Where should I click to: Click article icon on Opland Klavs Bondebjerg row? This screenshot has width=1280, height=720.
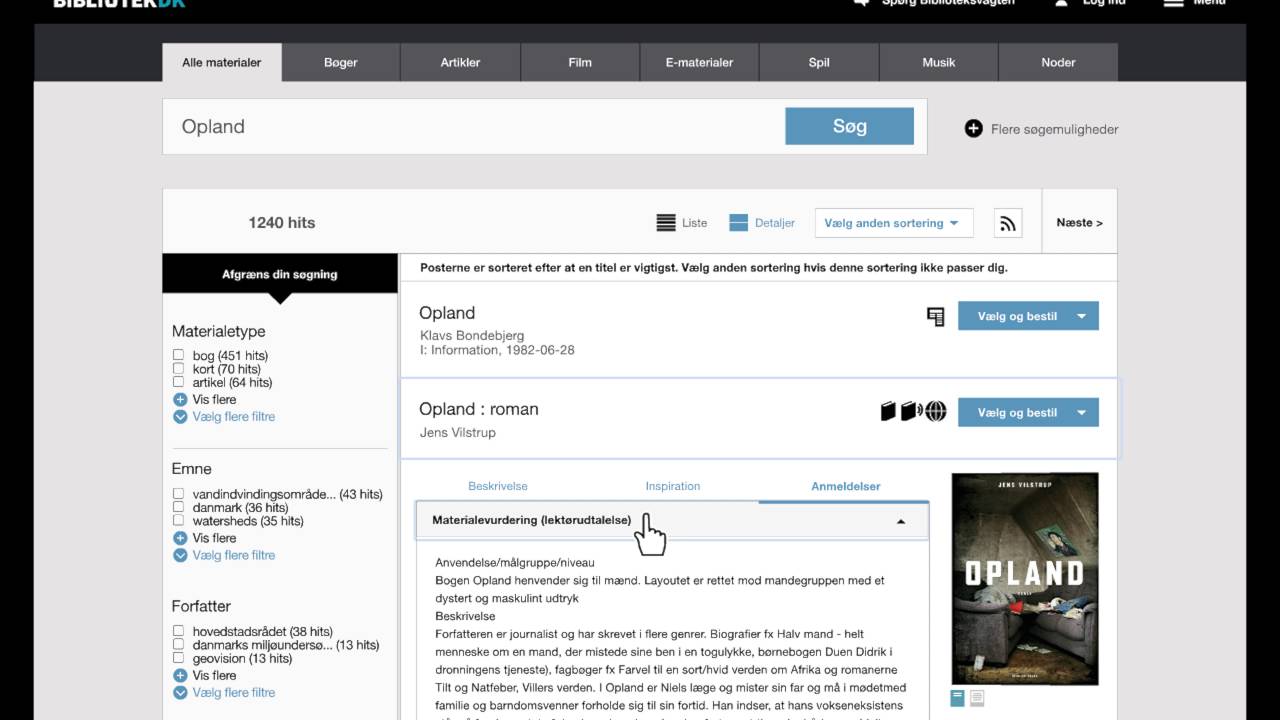[x=935, y=317]
